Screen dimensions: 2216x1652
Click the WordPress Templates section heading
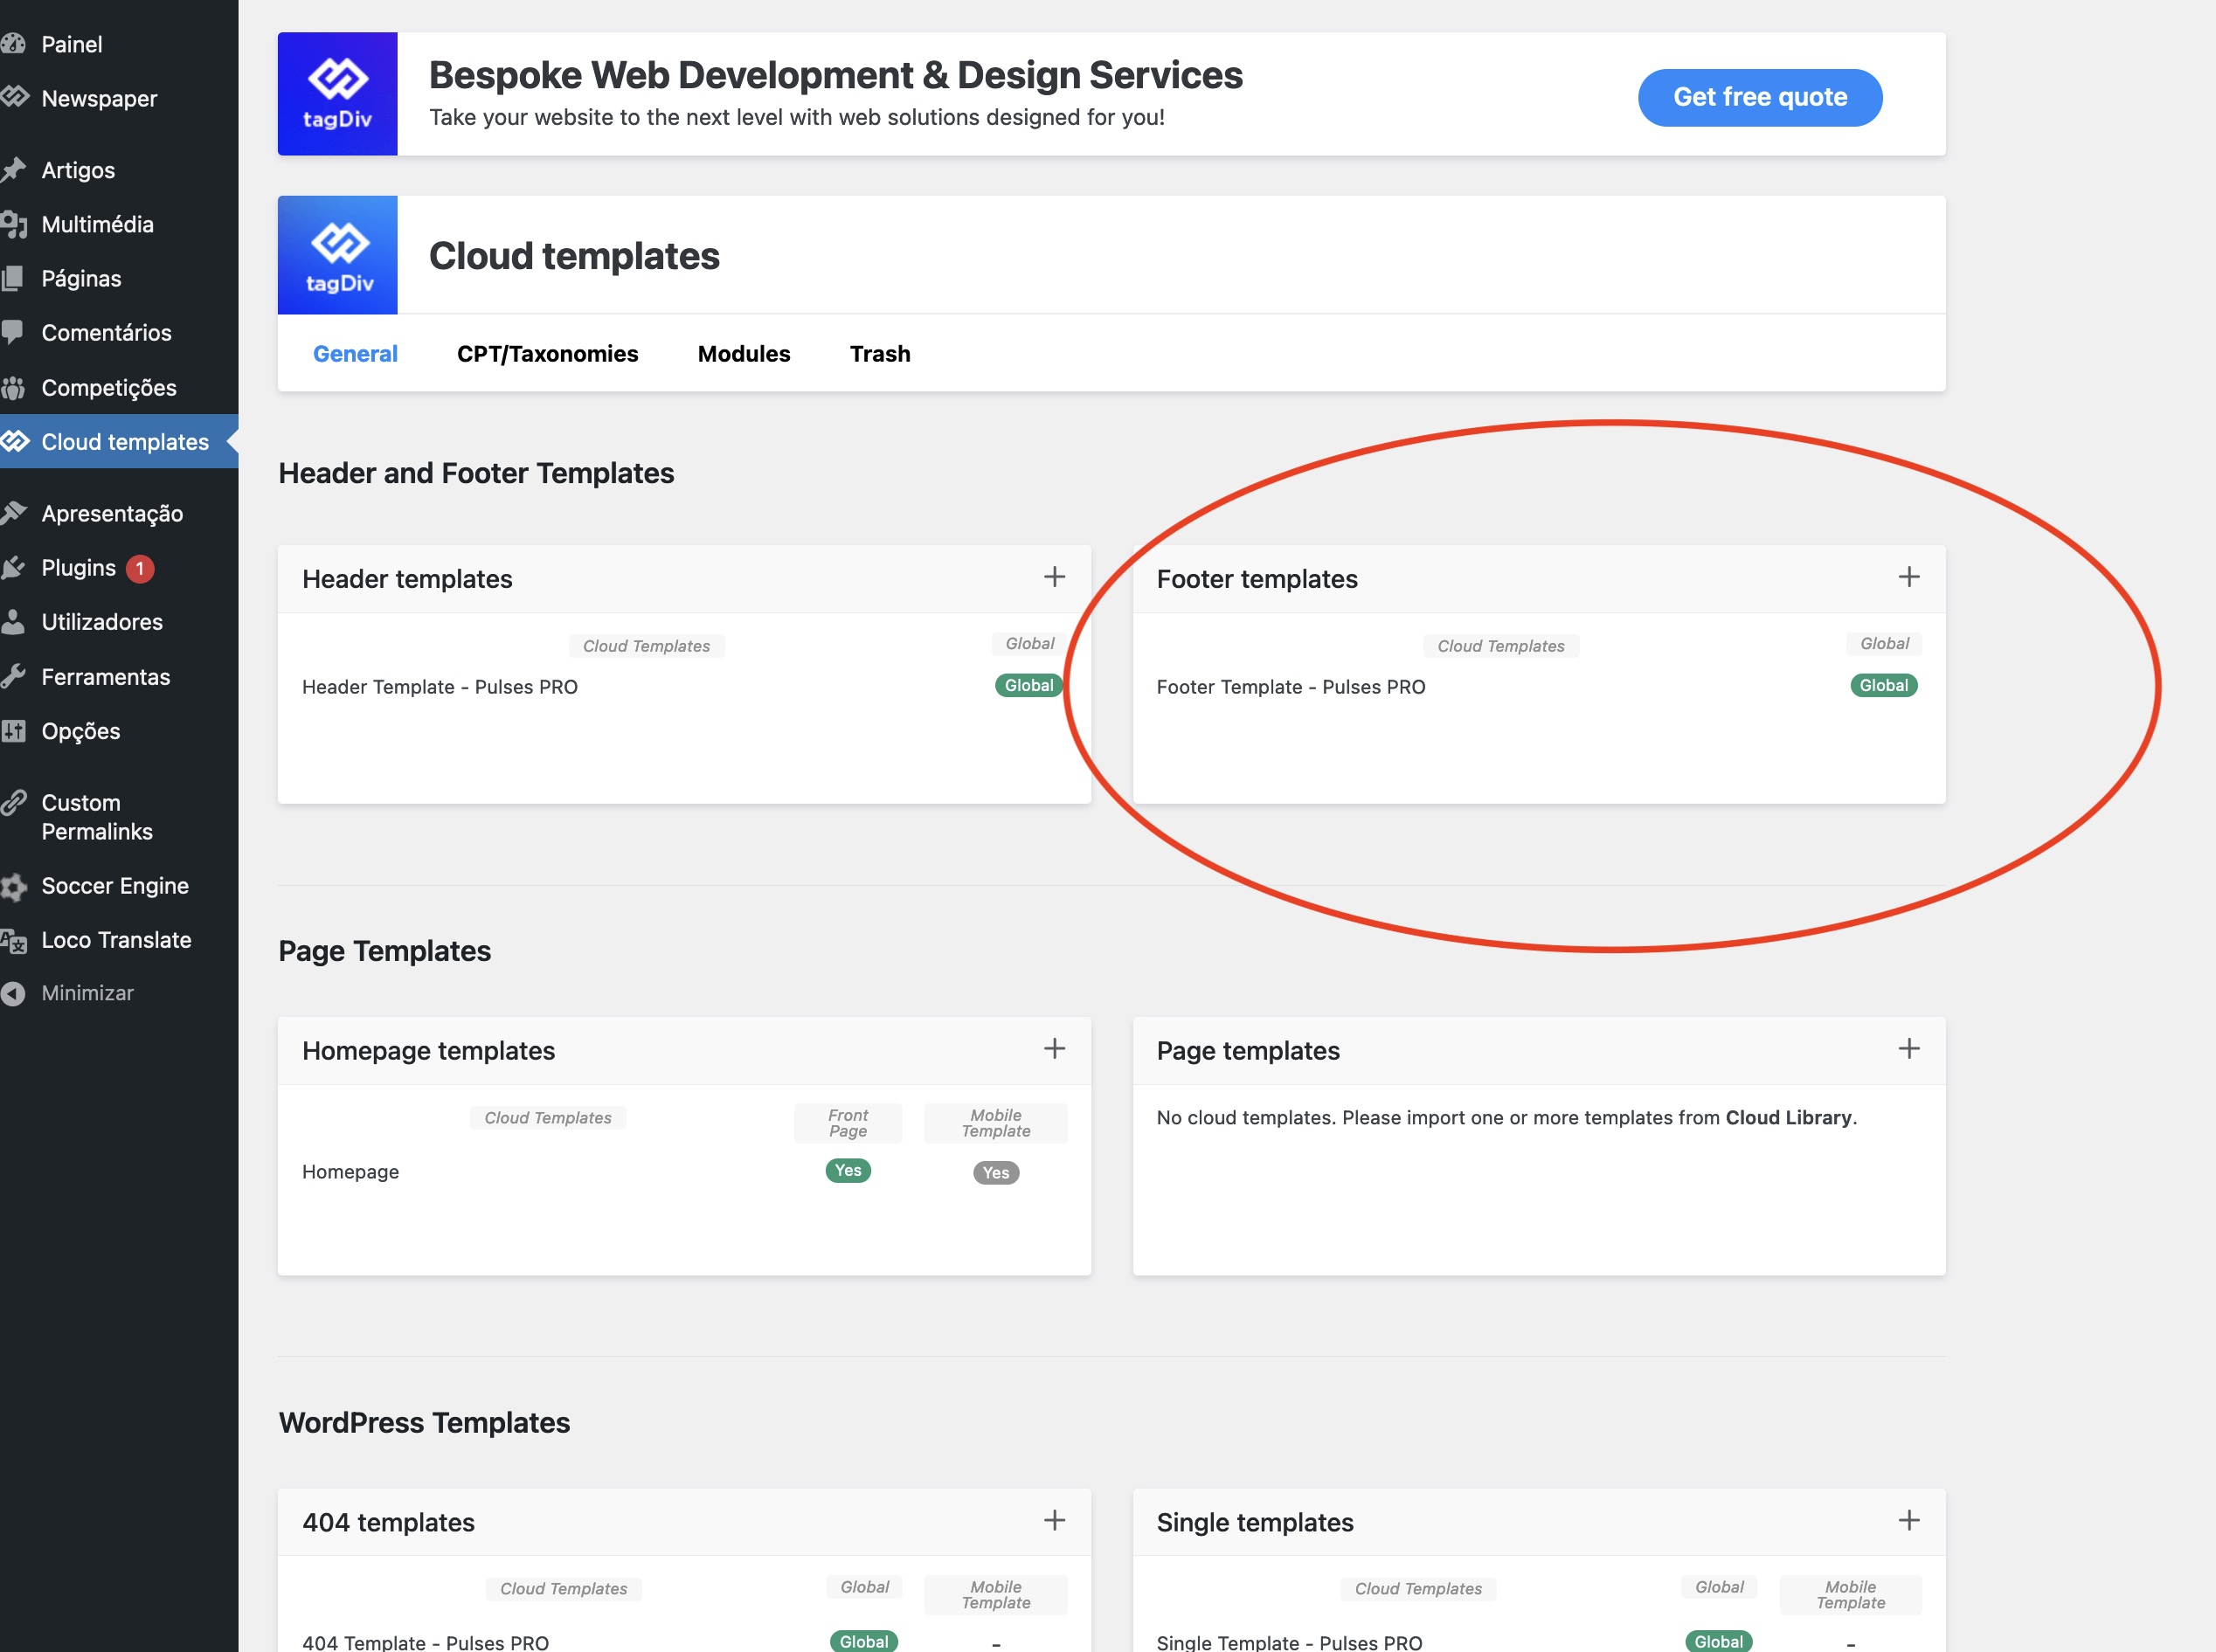(x=424, y=1423)
